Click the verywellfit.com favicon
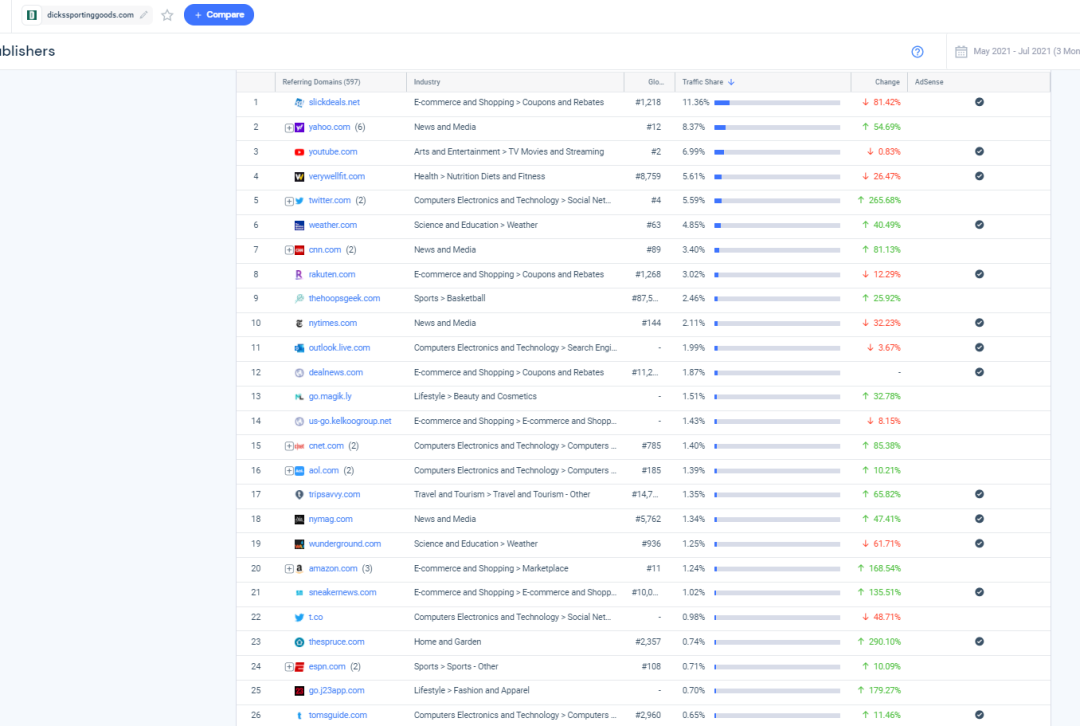Screen dimensions: 1080x726 pyautogui.click(x=299, y=177)
